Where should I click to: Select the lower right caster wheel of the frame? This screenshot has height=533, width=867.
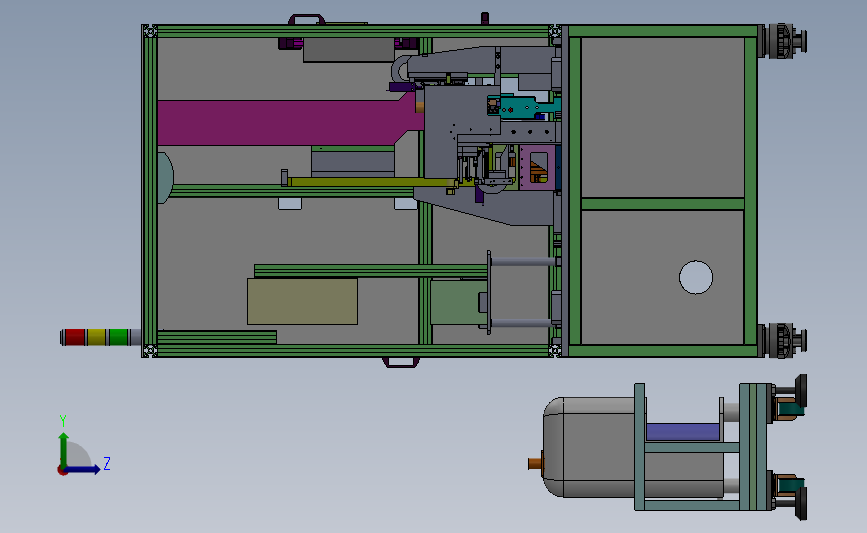784,340
